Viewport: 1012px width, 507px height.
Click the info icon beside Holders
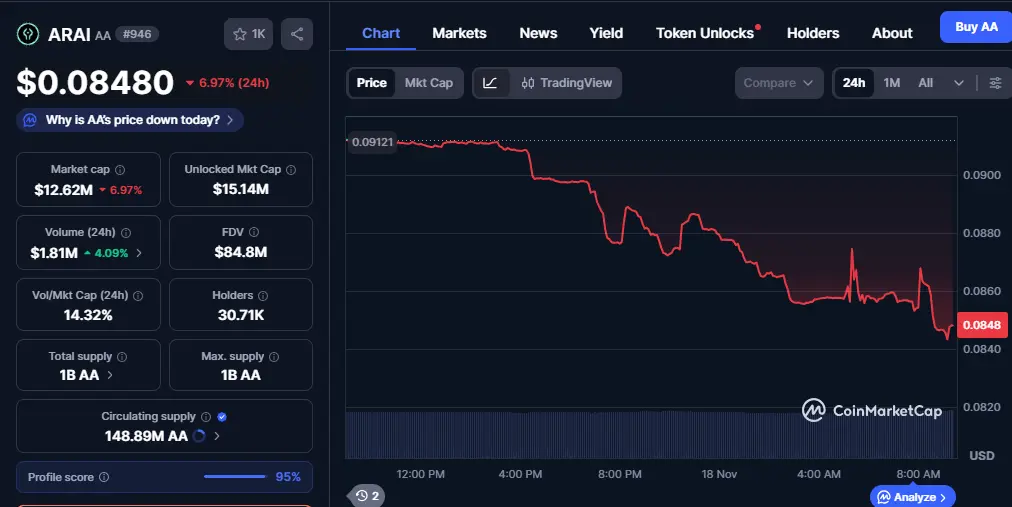[x=263, y=295]
